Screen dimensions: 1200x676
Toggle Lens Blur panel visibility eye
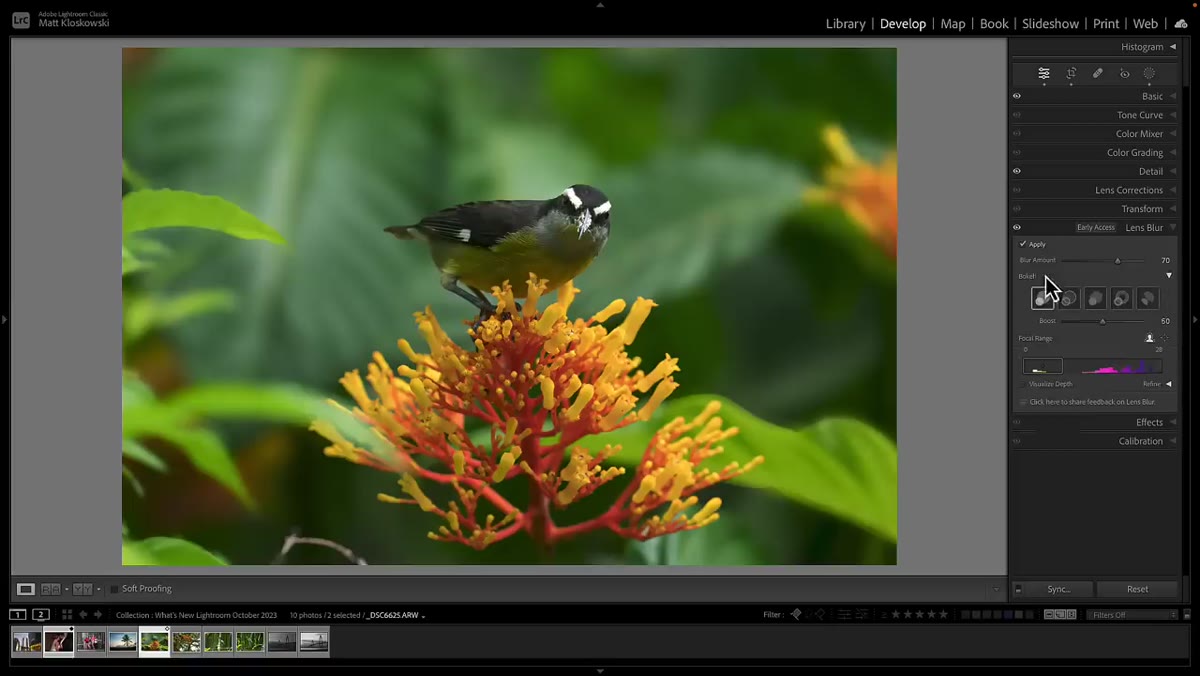tap(1017, 227)
